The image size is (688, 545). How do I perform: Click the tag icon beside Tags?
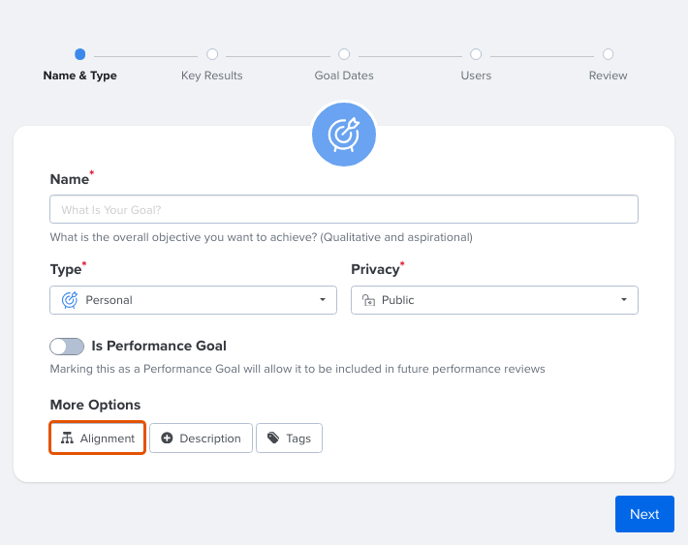tap(273, 438)
